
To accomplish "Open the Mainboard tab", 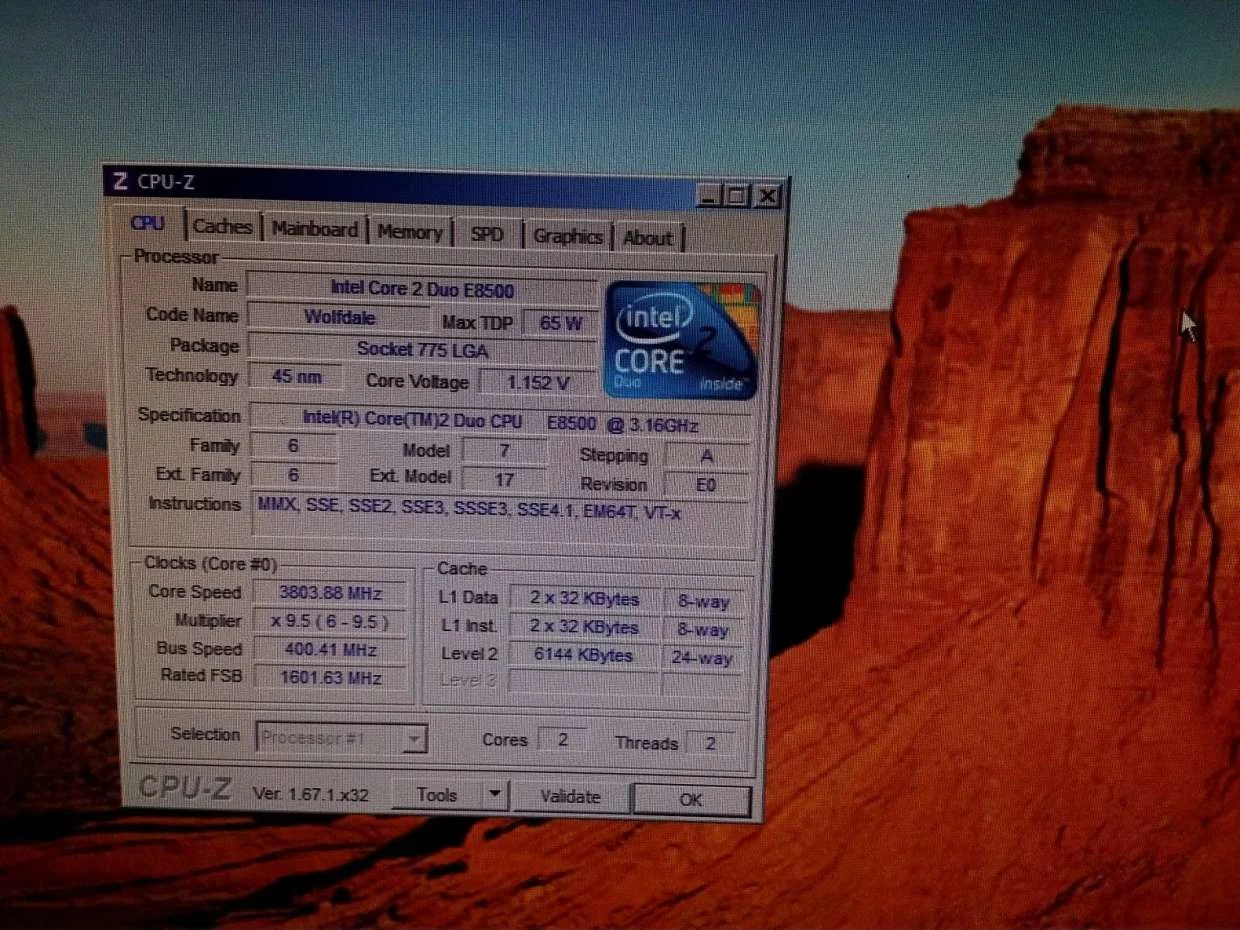I will (x=315, y=230).
